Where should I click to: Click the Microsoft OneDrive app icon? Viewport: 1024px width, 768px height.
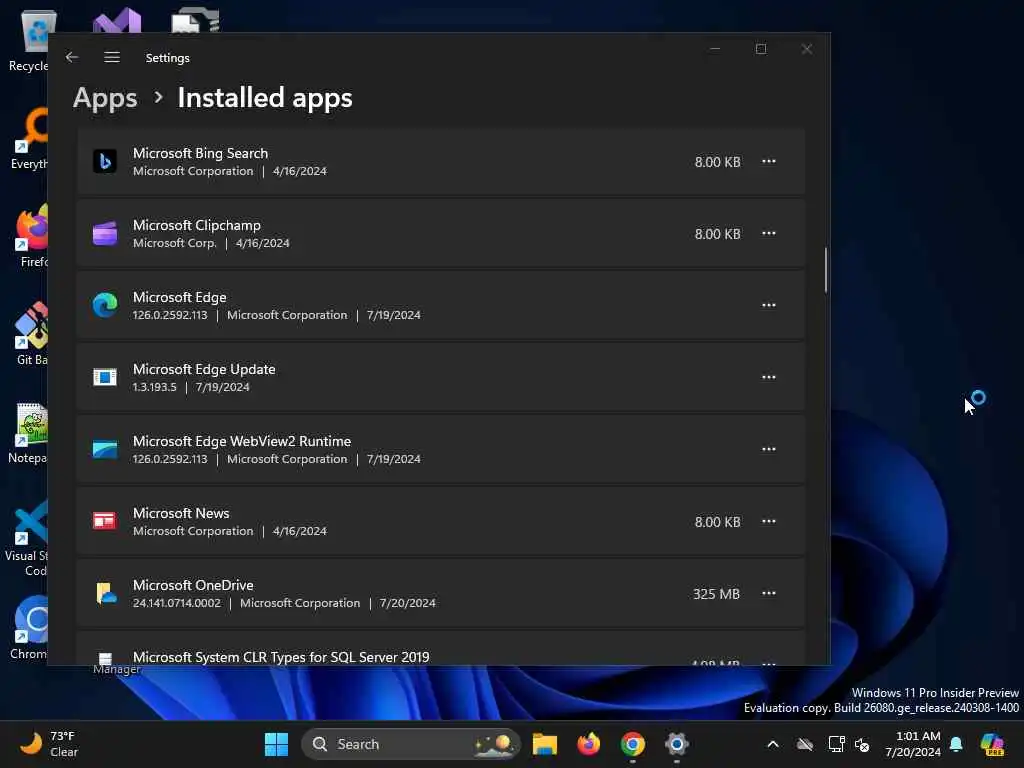[104, 593]
